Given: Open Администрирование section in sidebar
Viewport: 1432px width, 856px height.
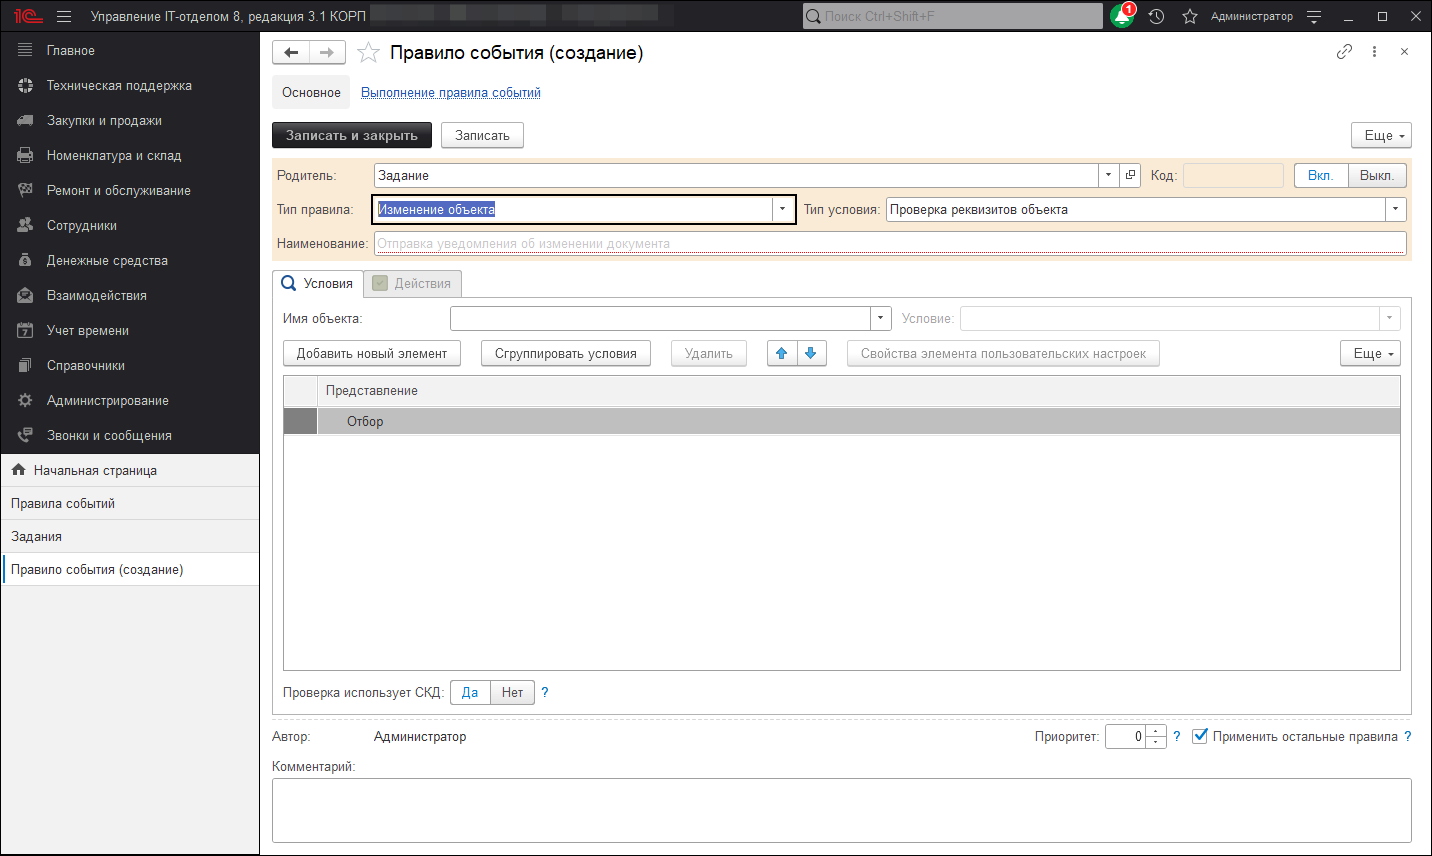Looking at the screenshot, I should (108, 400).
